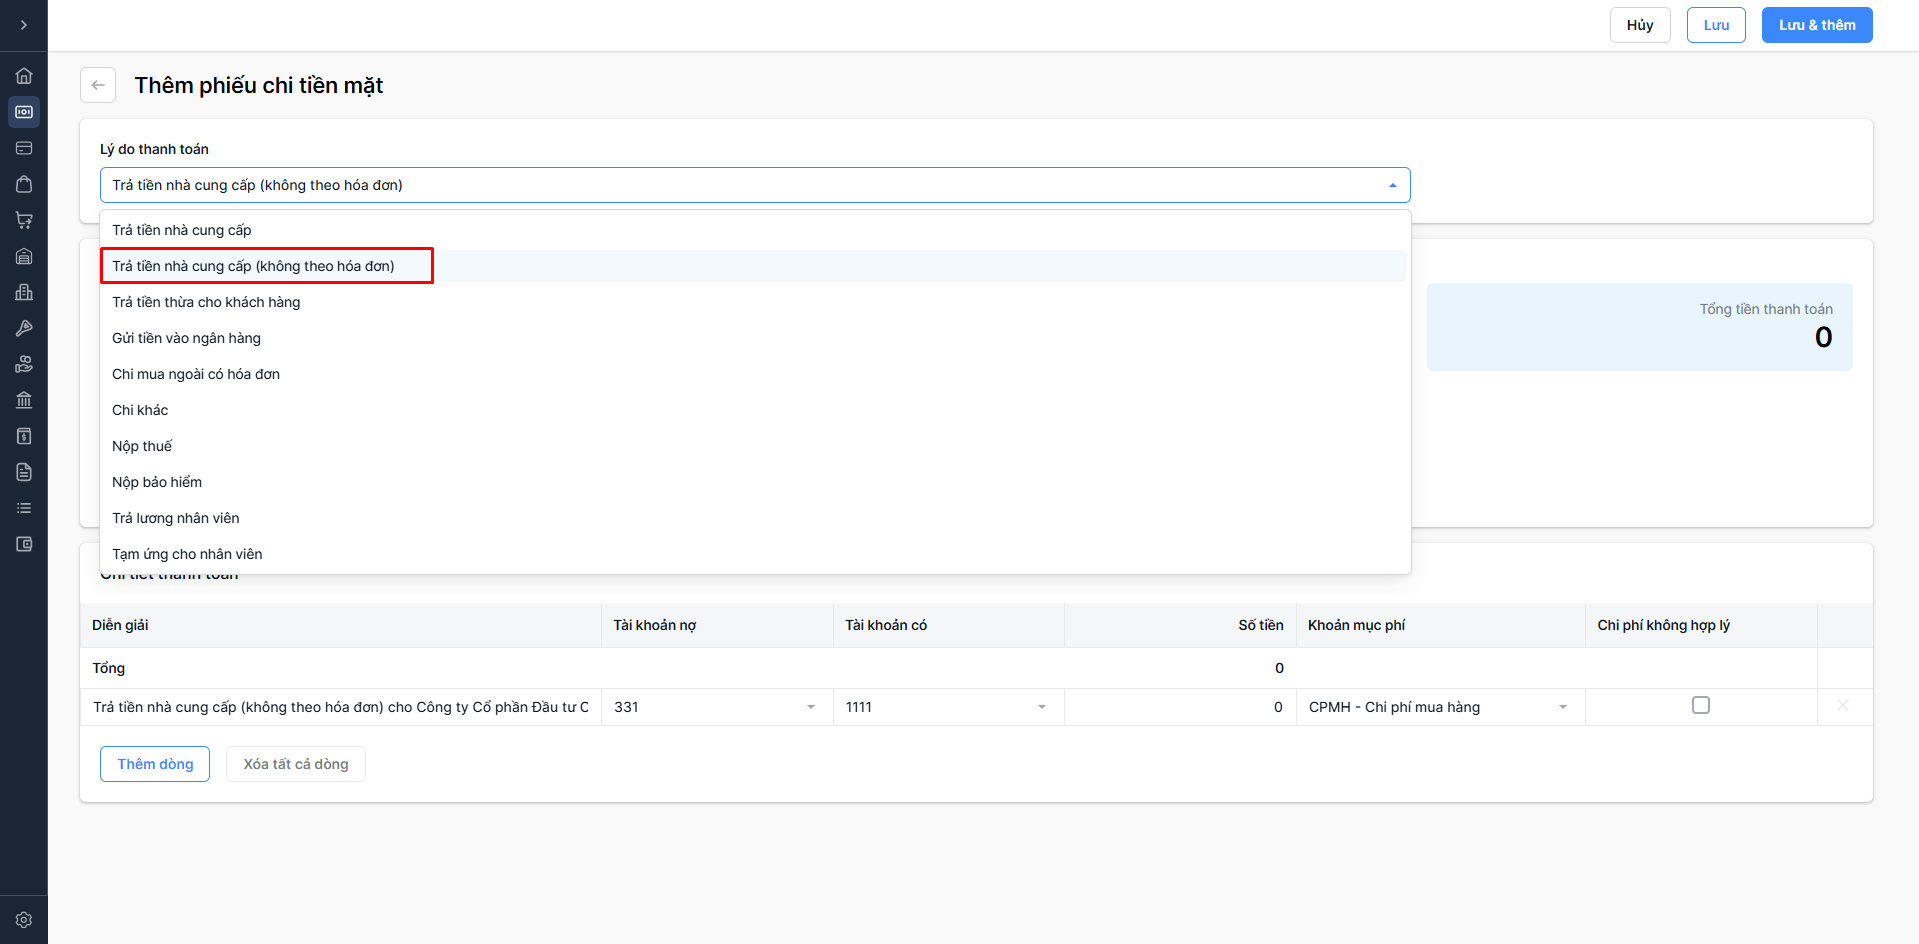The height and width of the screenshot is (944, 1919).
Task: Open the wallet icon in sidebar
Action: [x=24, y=544]
